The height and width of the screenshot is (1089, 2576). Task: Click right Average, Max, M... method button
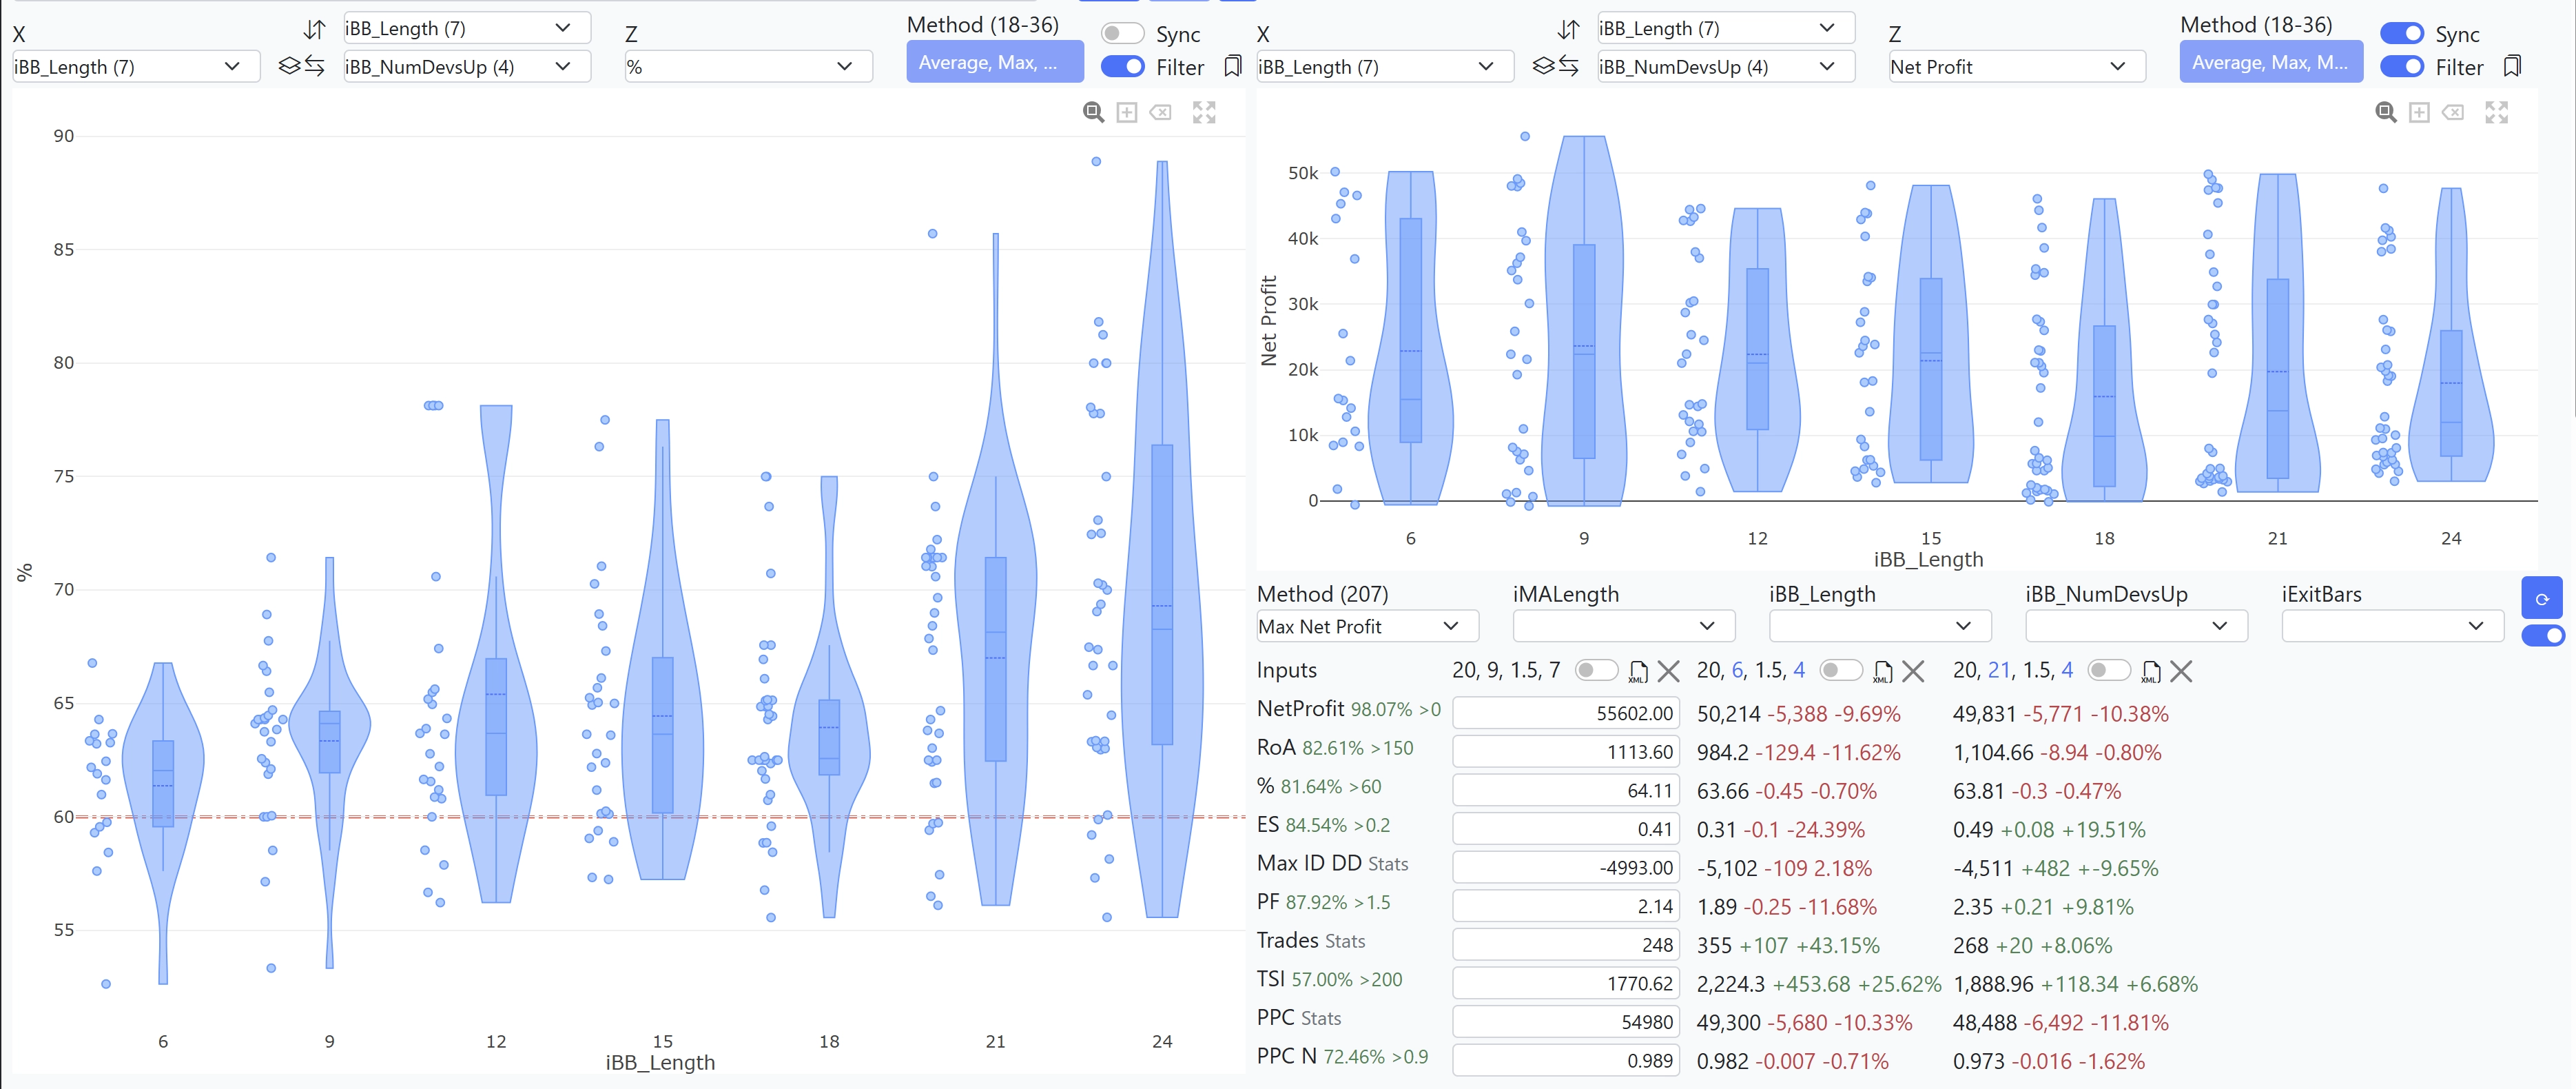(x=2270, y=62)
